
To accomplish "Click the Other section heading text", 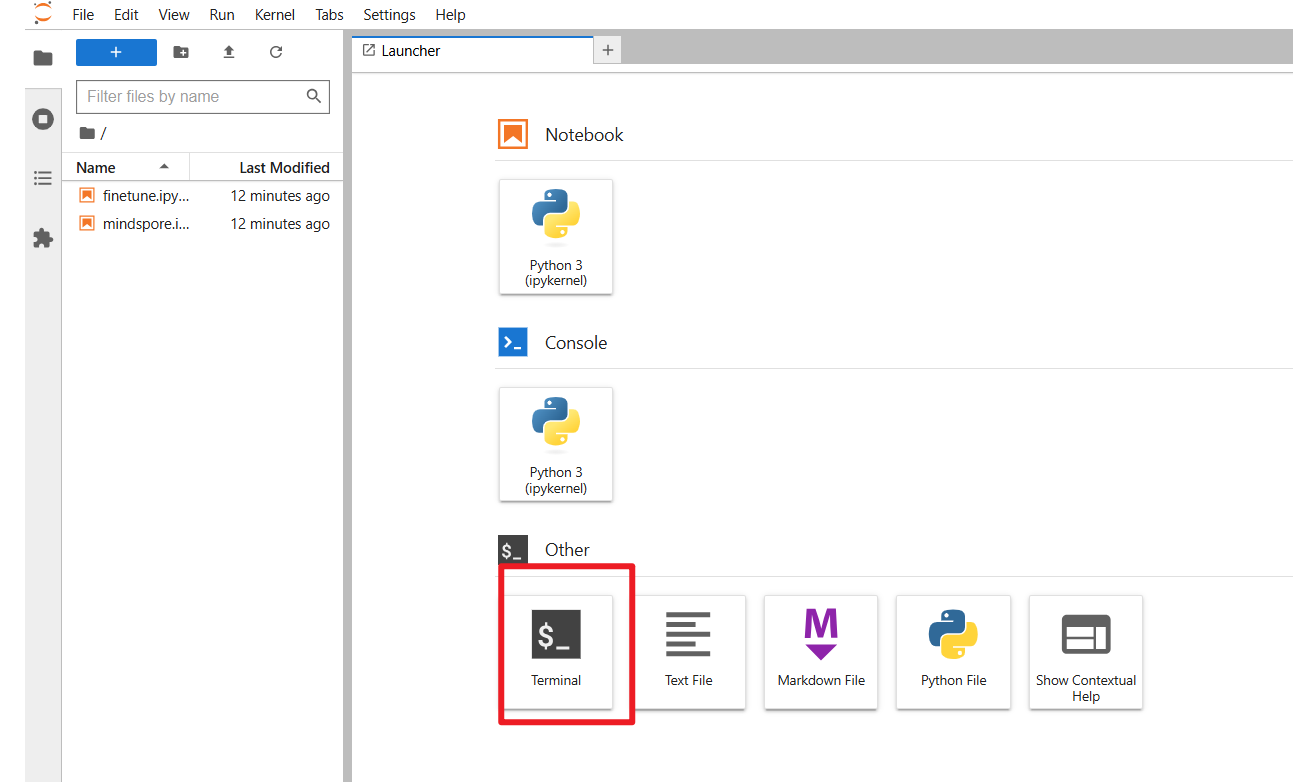I will point(567,550).
